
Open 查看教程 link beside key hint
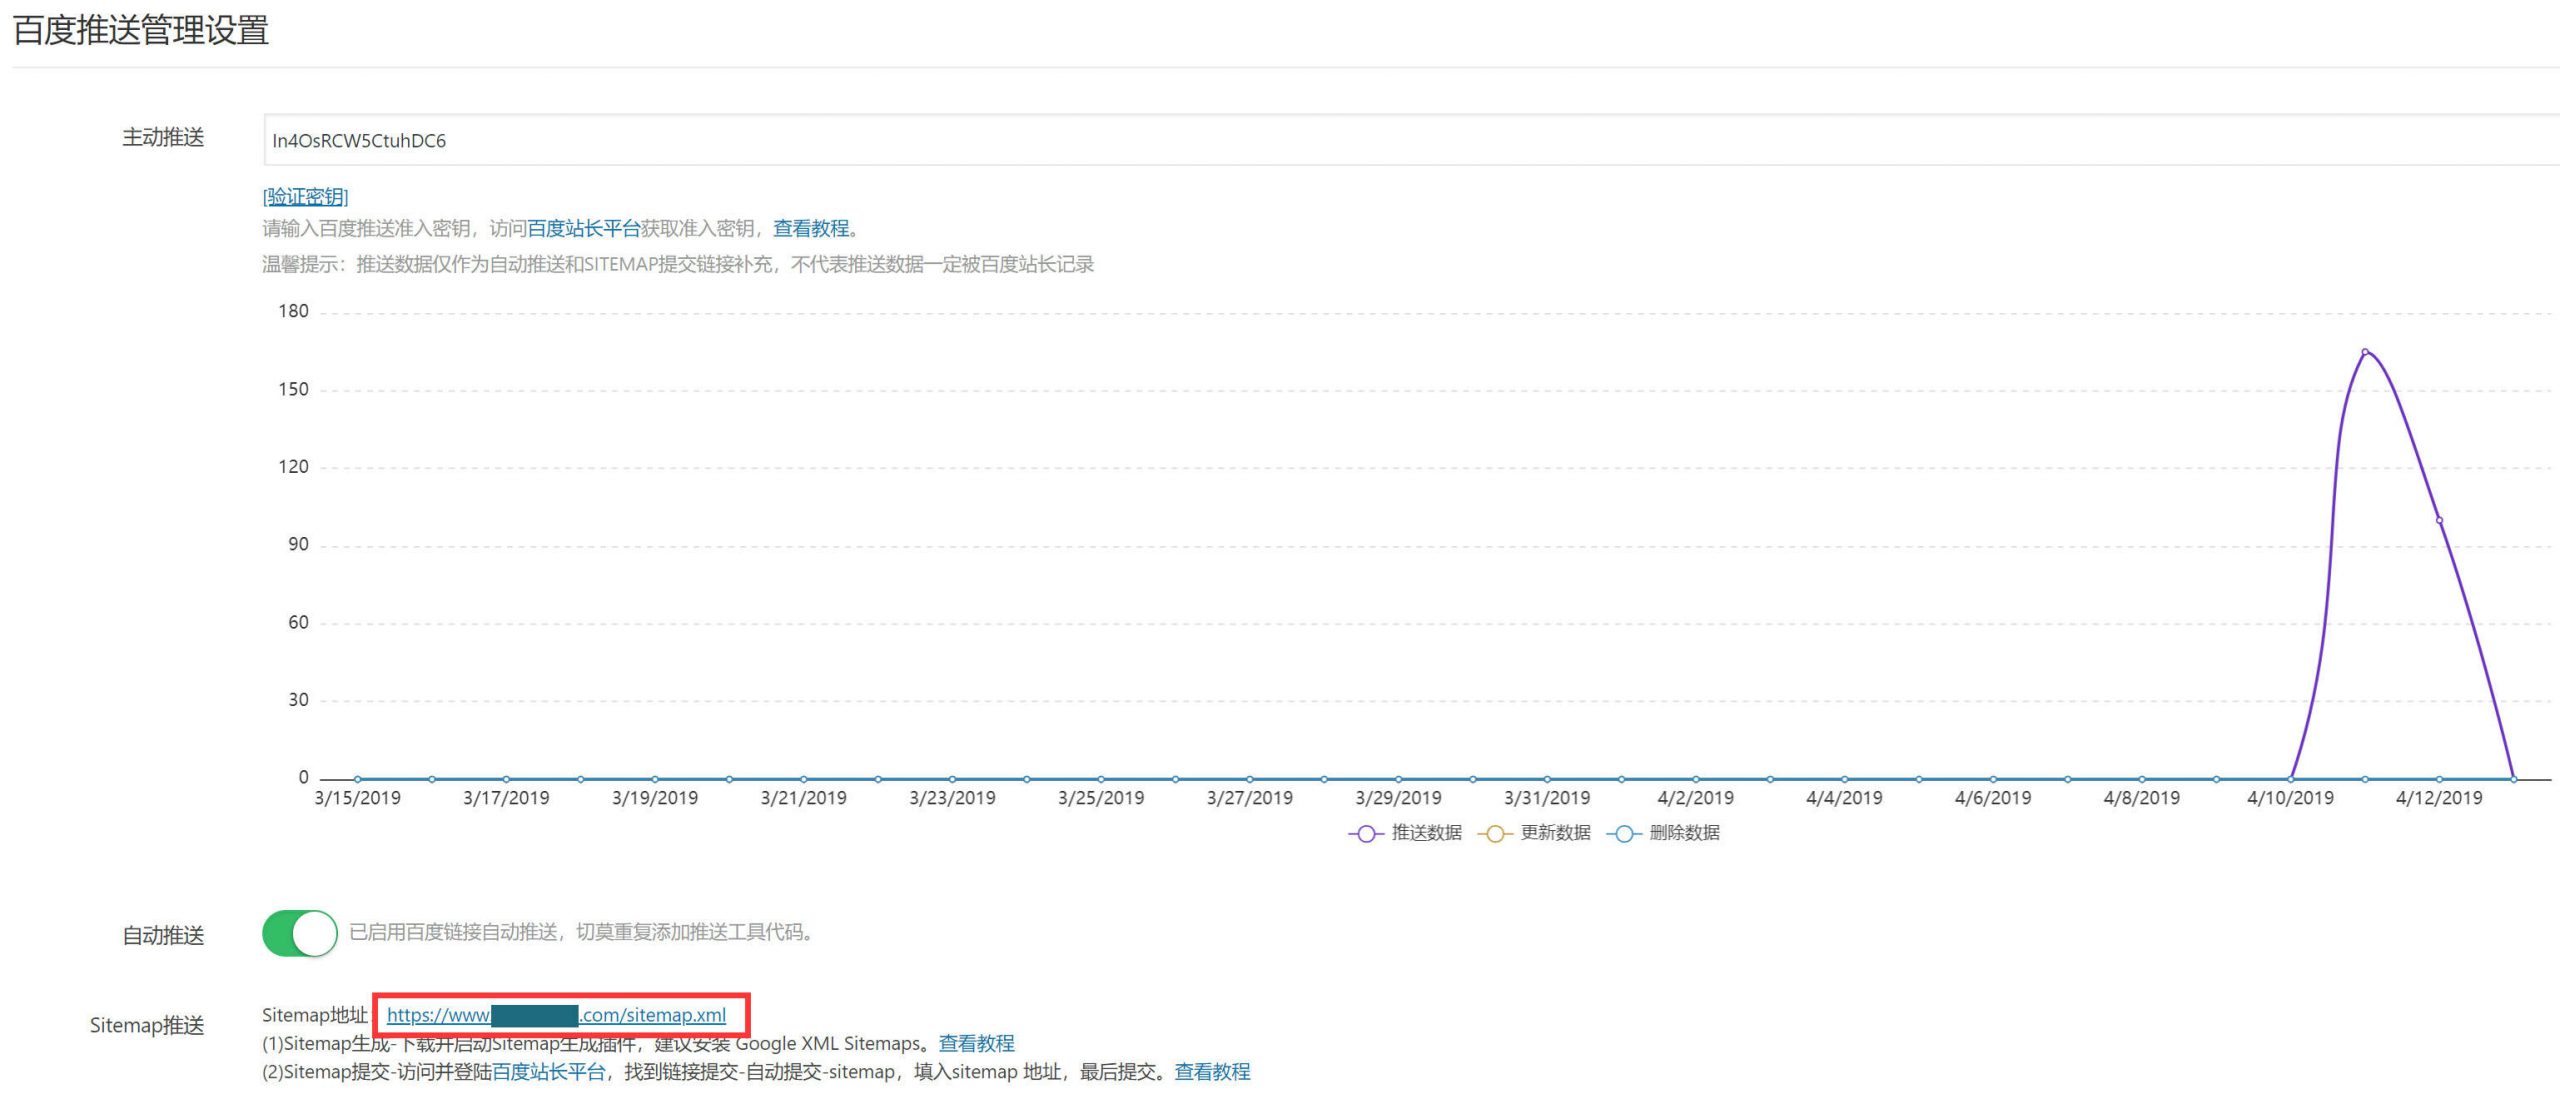pos(811,229)
